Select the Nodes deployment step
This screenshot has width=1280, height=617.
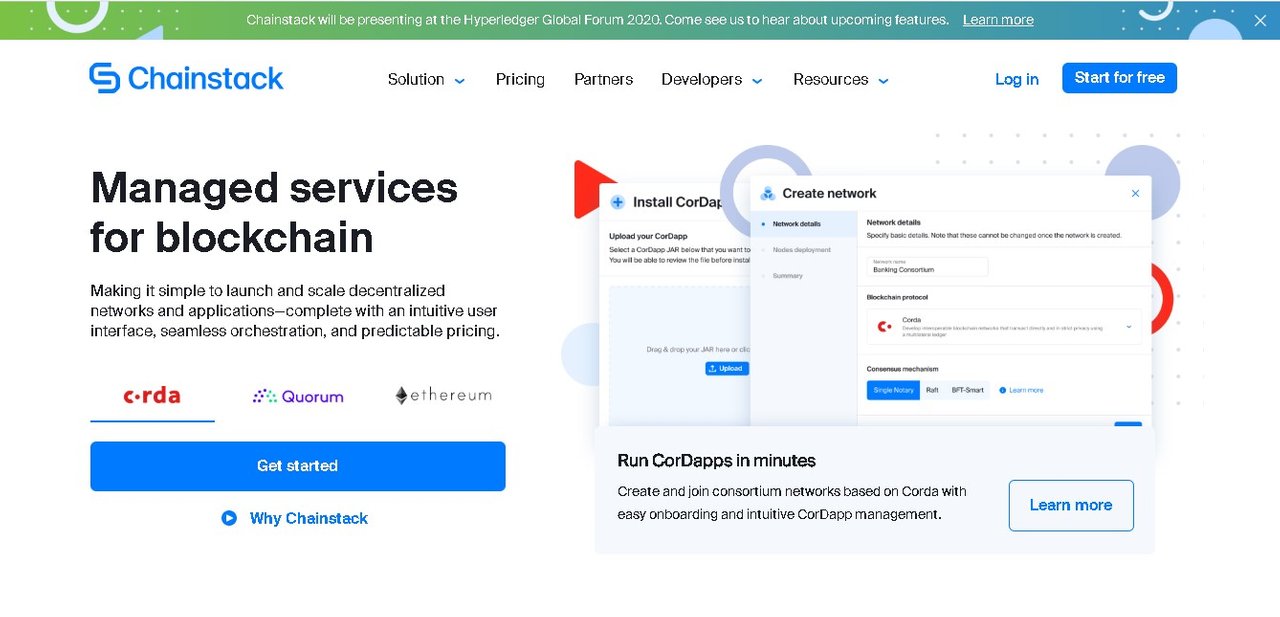coord(801,250)
